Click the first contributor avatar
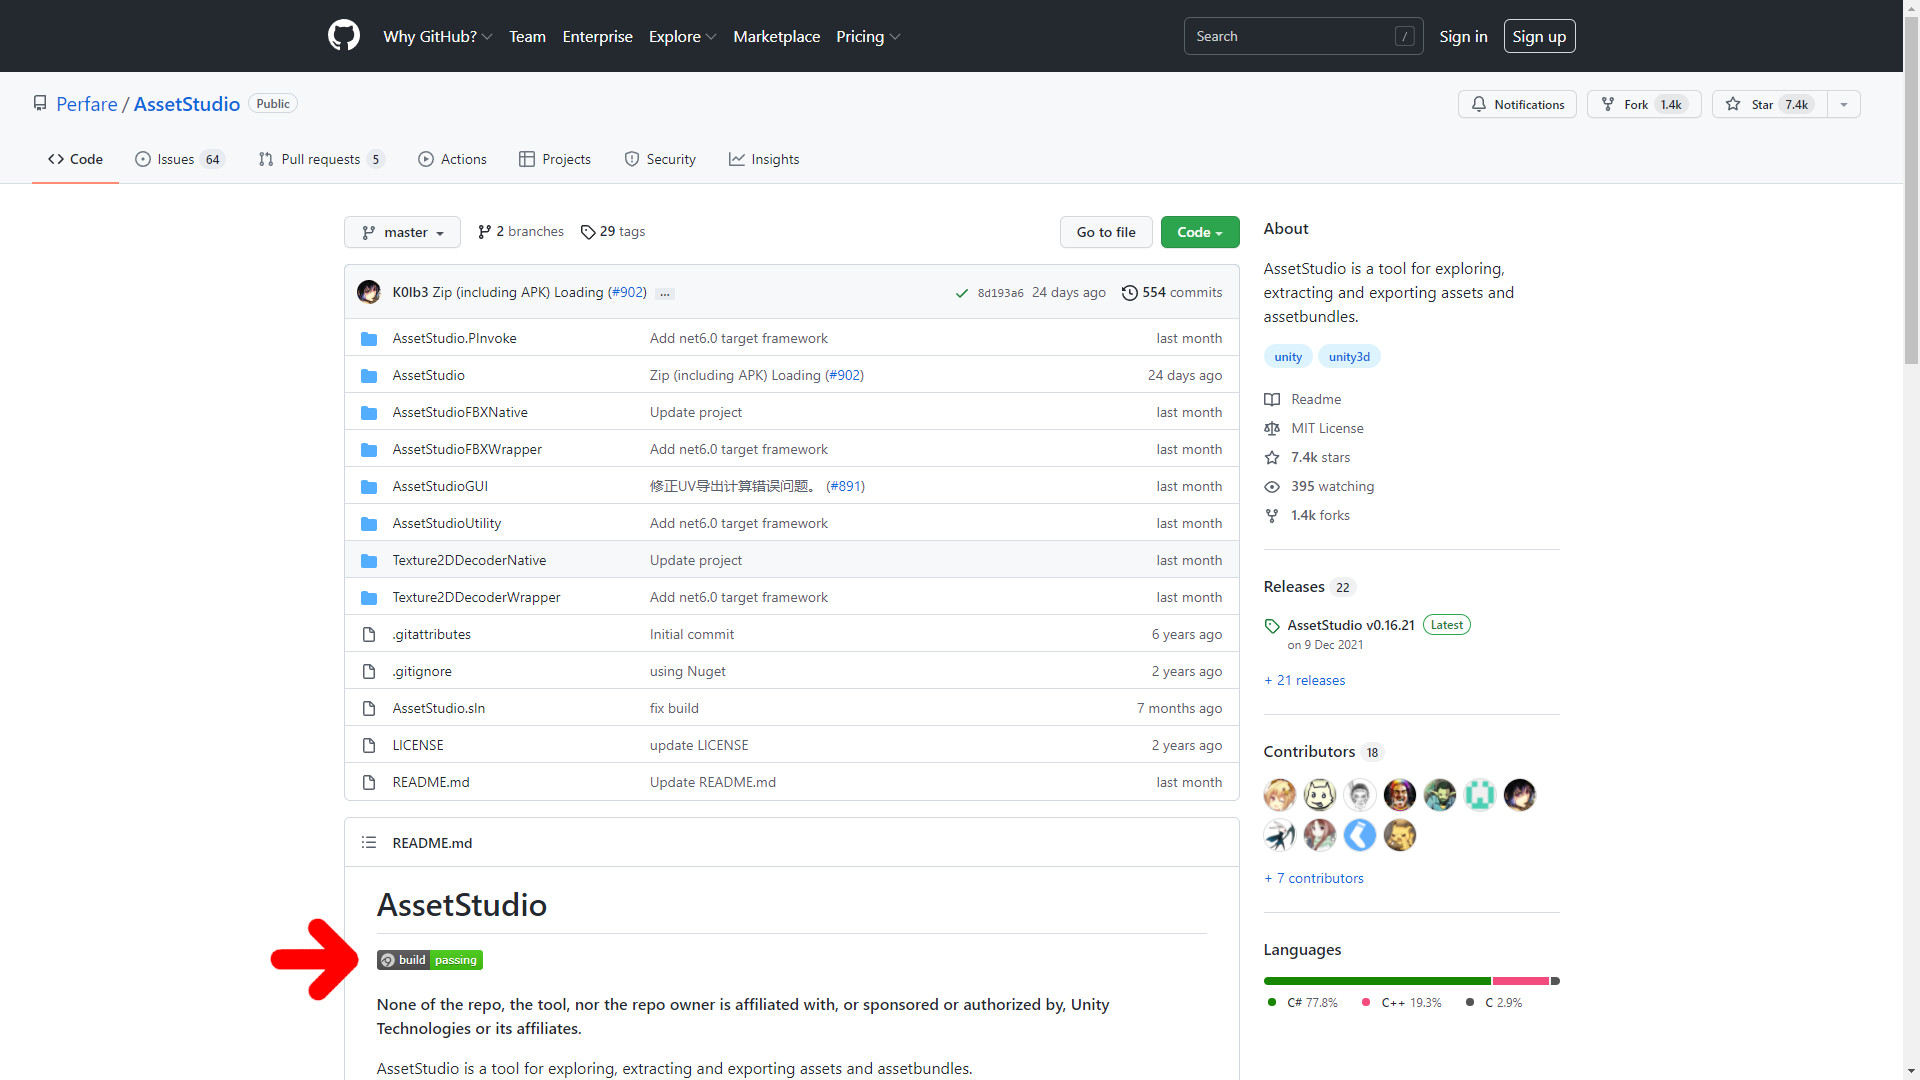The width and height of the screenshot is (1920, 1080). [x=1279, y=795]
